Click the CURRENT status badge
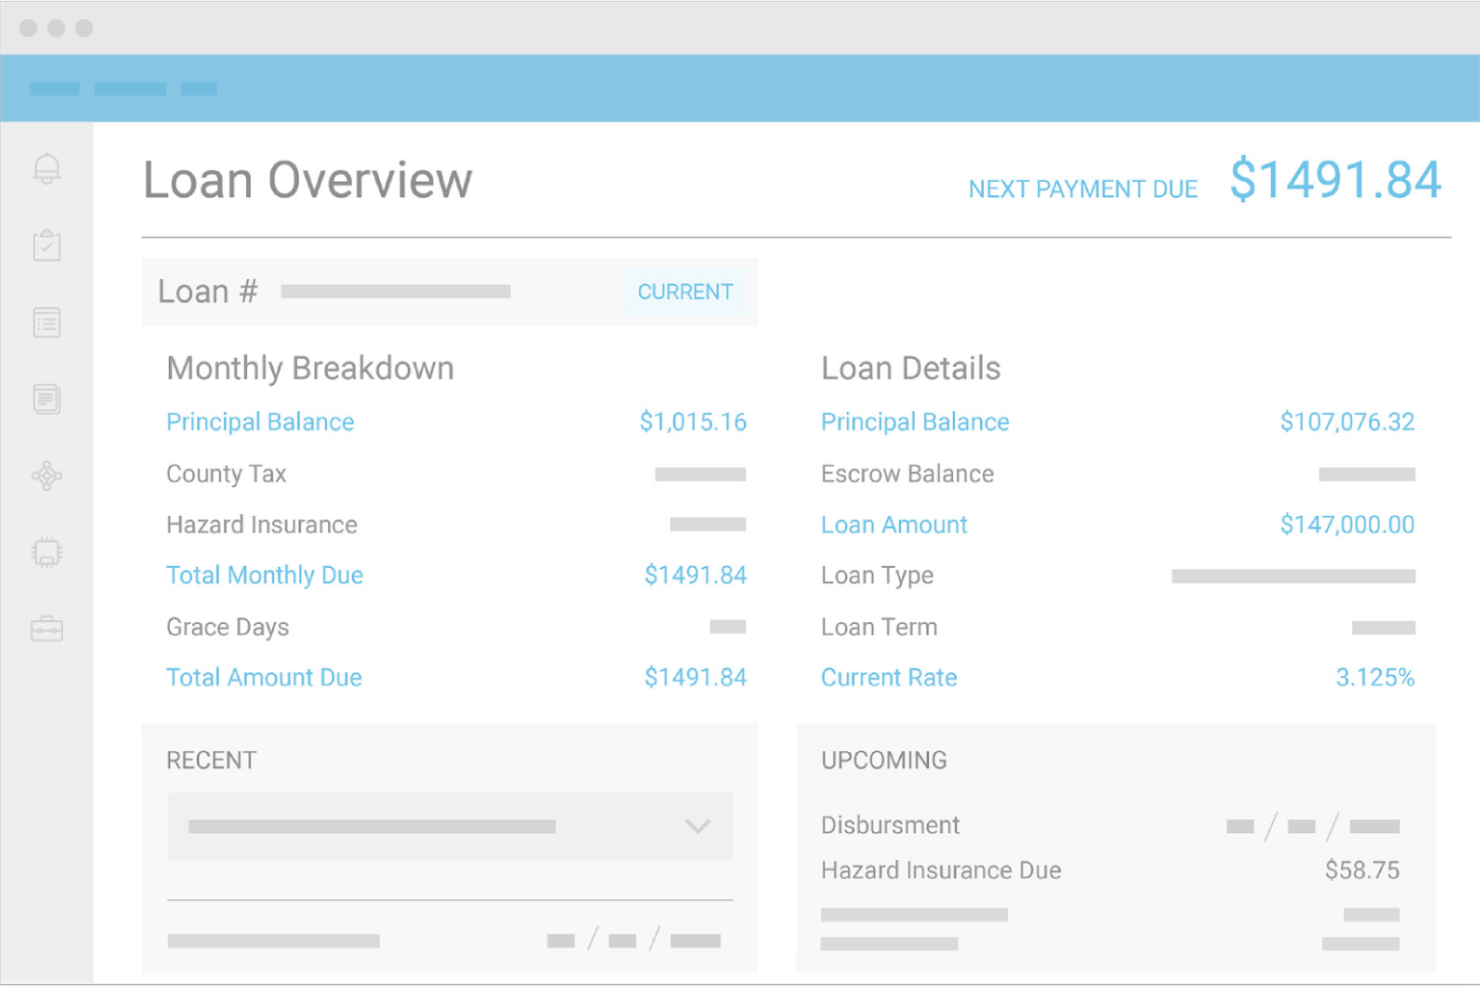 coord(685,291)
